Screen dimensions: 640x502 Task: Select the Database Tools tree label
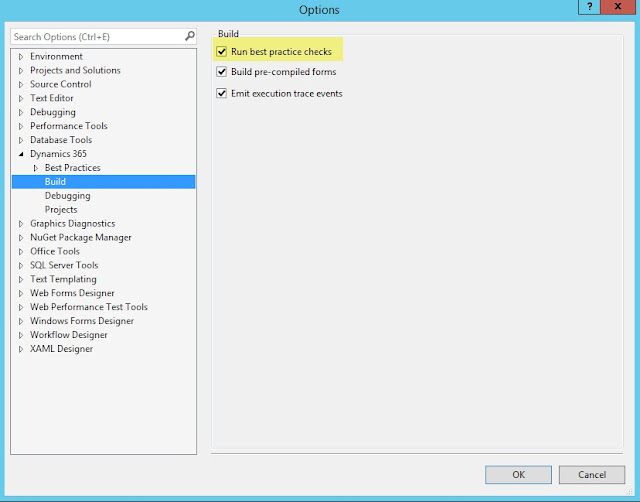click(61, 140)
